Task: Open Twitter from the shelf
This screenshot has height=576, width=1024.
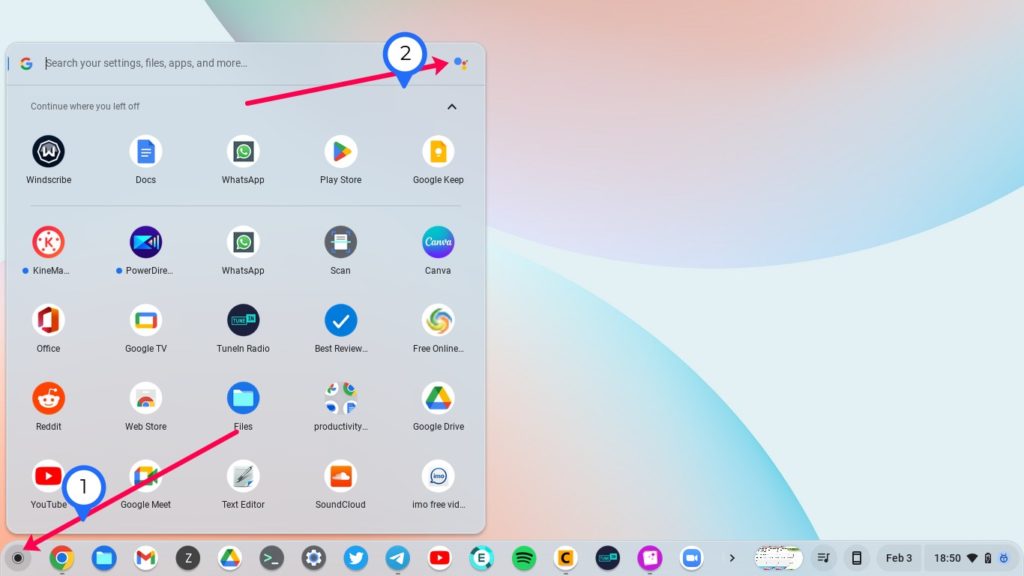Action: click(x=355, y=558)
